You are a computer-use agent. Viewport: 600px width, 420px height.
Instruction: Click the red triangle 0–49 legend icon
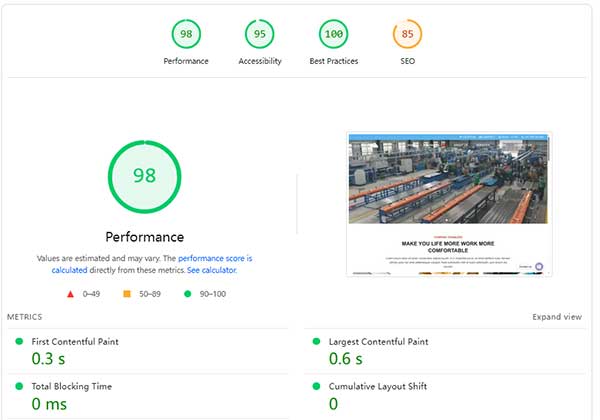(x=70, y=294)
